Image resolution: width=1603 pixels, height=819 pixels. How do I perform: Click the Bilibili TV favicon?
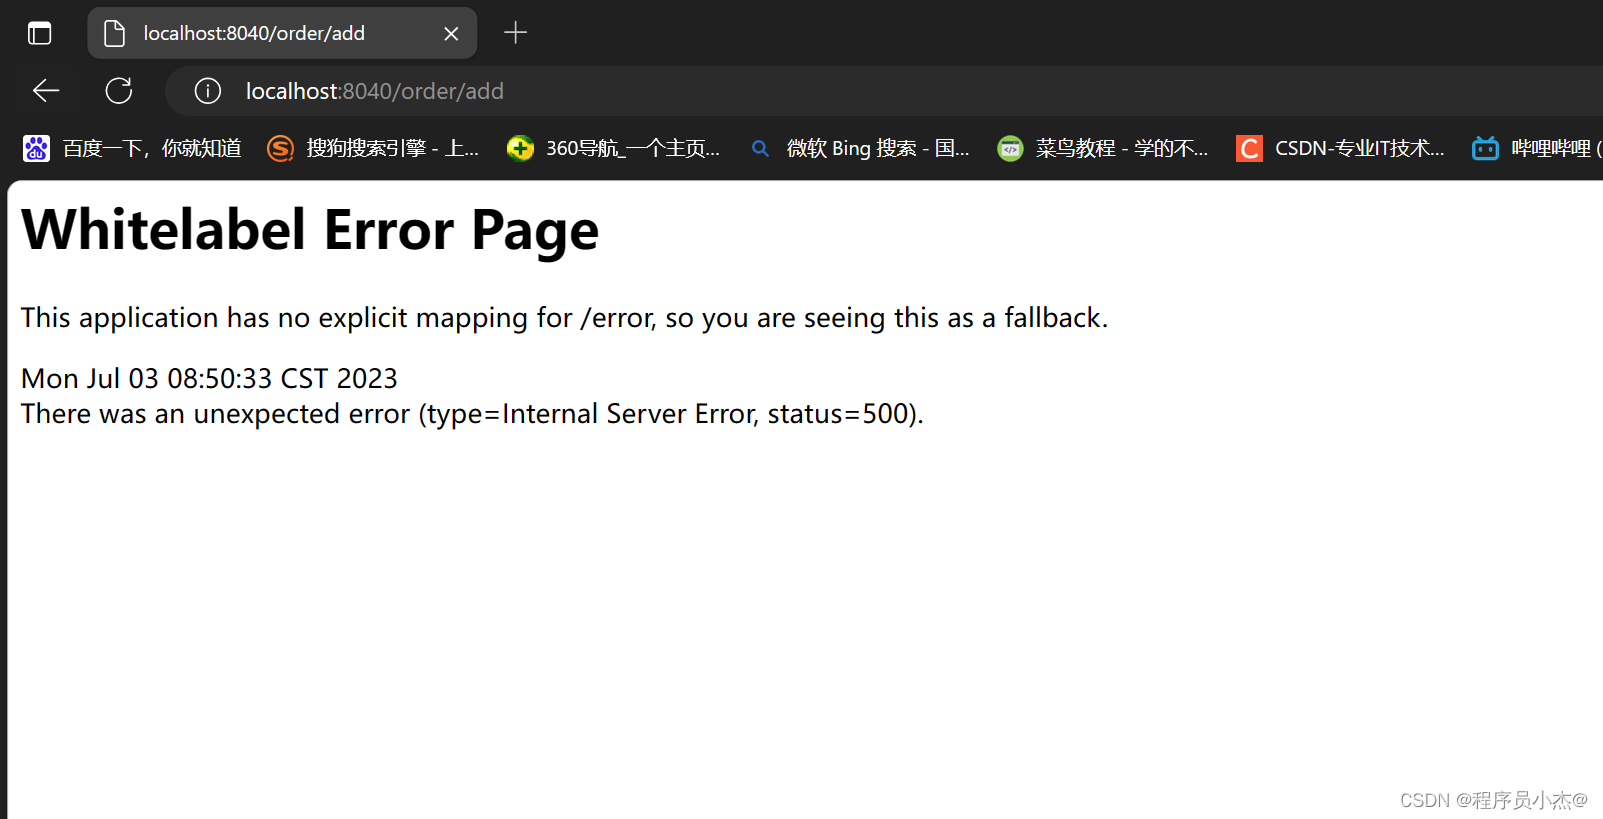(x=1485, y=149)
